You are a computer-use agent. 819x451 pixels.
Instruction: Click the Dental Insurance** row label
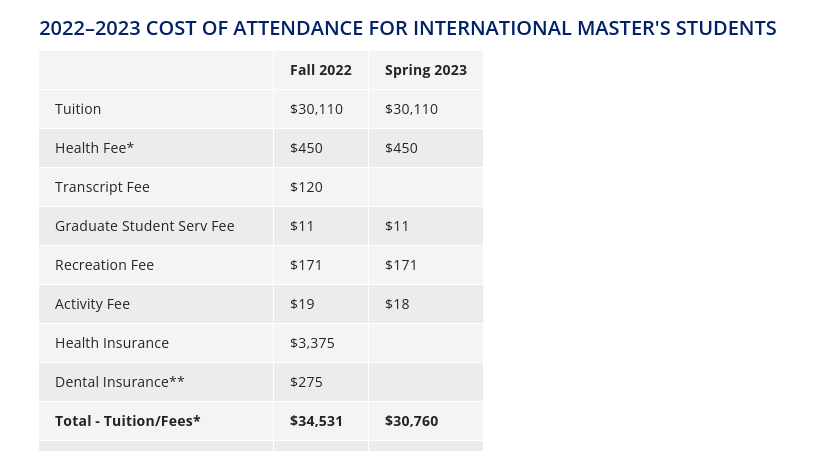(x=120, y=382)
